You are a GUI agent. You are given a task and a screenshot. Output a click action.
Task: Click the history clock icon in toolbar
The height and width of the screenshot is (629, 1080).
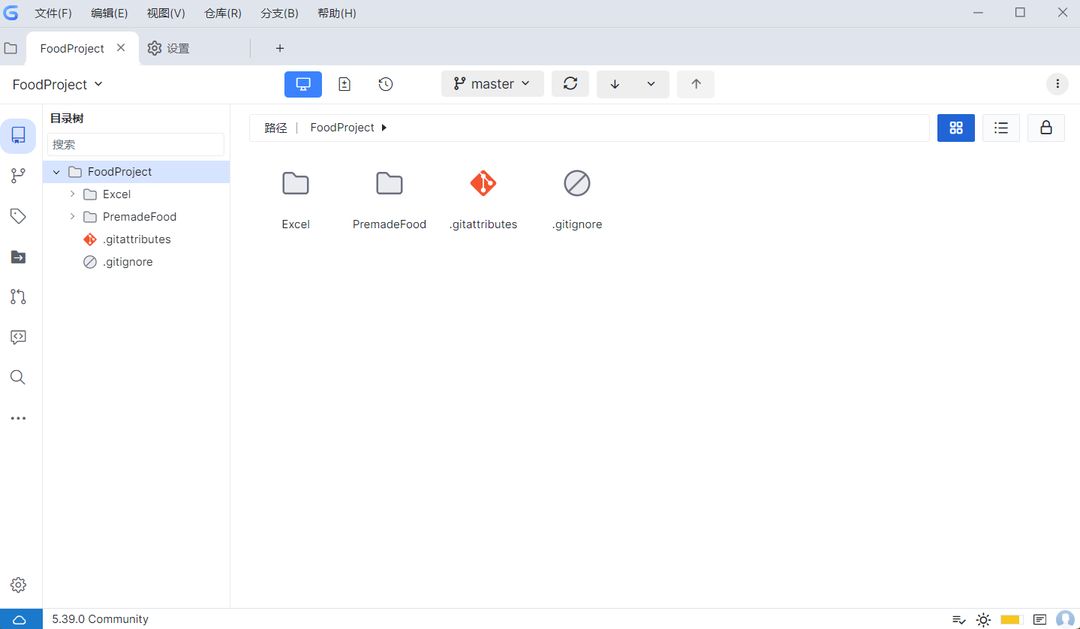tap(386, 84)
